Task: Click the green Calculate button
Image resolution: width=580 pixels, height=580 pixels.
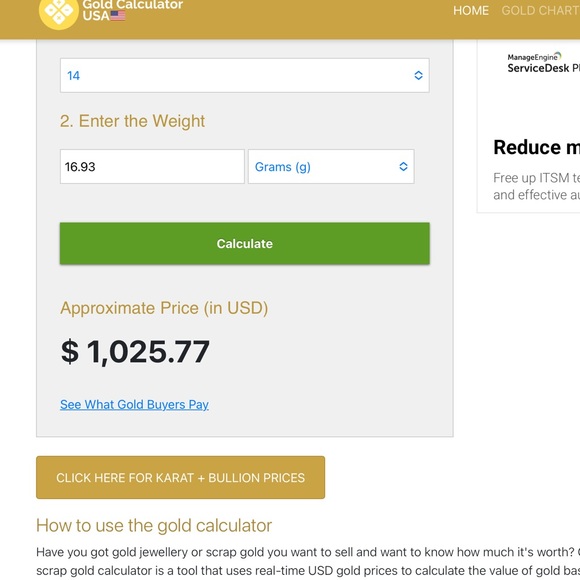Action: (245, 243)
